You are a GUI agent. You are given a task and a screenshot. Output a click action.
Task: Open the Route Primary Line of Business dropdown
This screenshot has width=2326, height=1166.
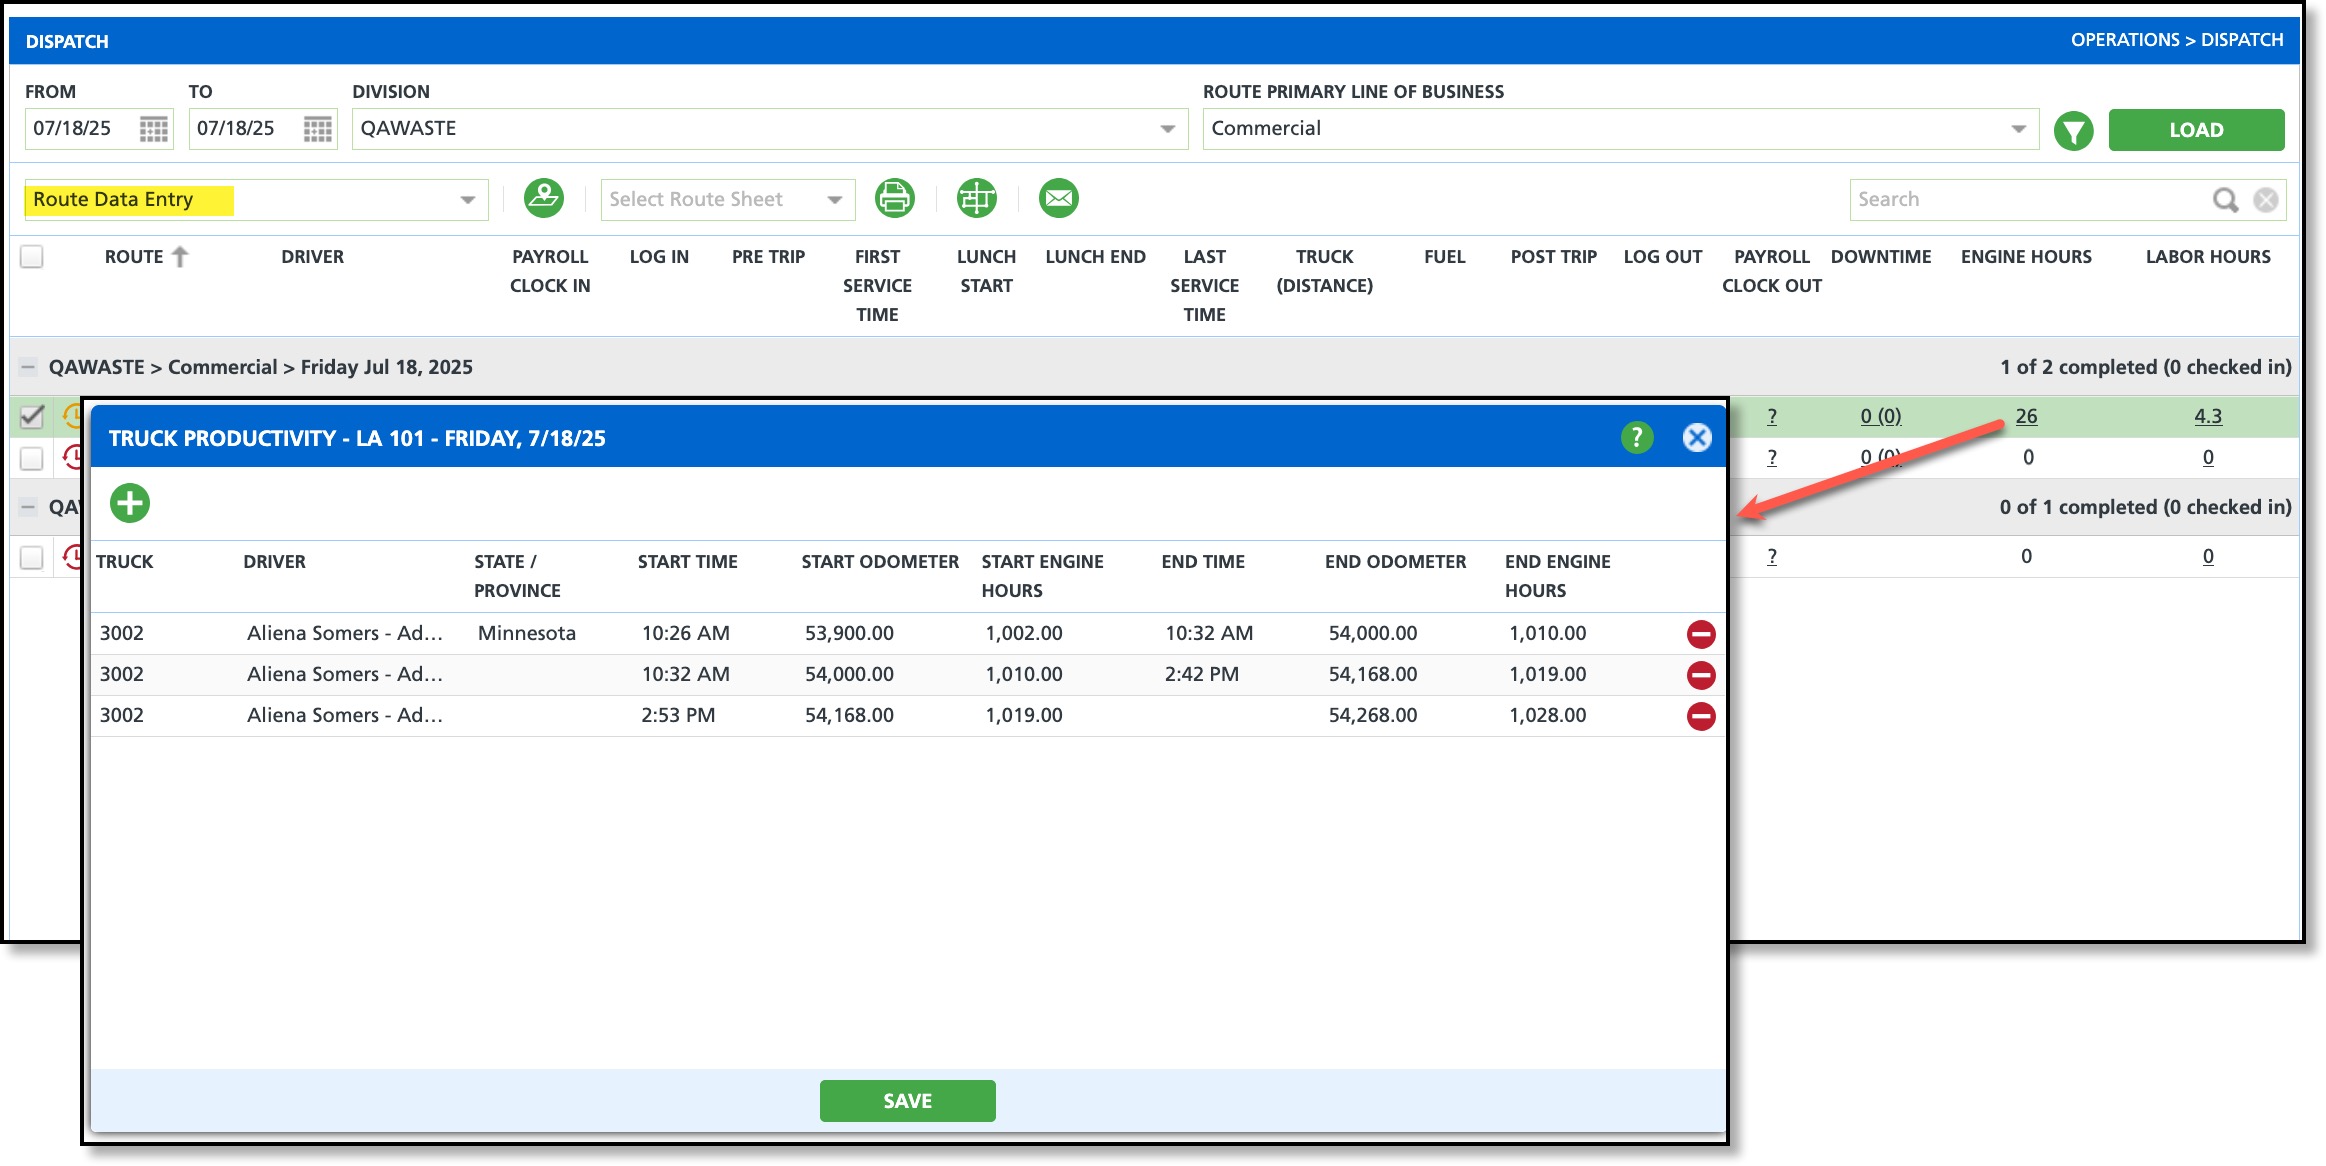[x=2017, y=129]
